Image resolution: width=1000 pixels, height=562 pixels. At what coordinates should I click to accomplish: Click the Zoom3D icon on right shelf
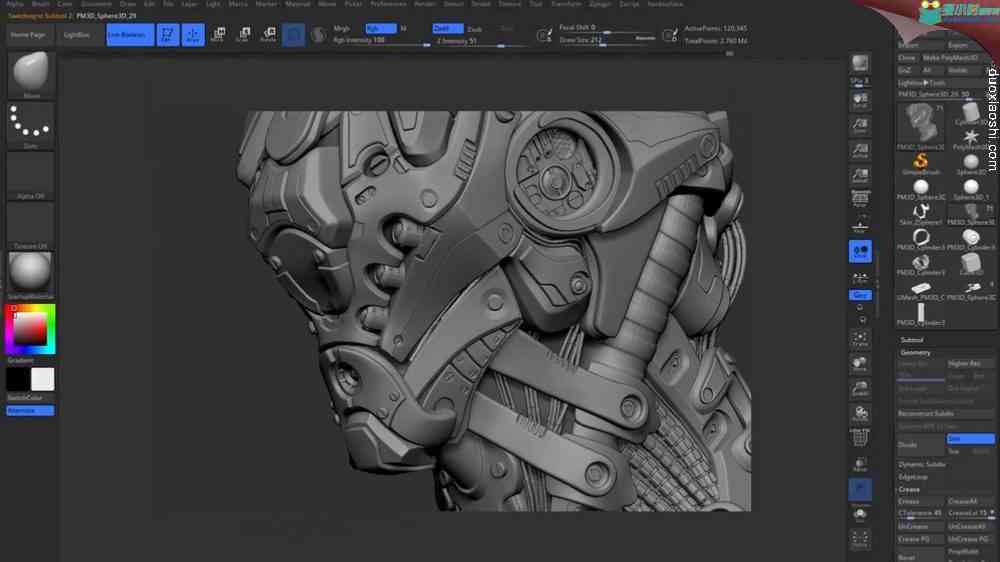[x=860, y=388]
